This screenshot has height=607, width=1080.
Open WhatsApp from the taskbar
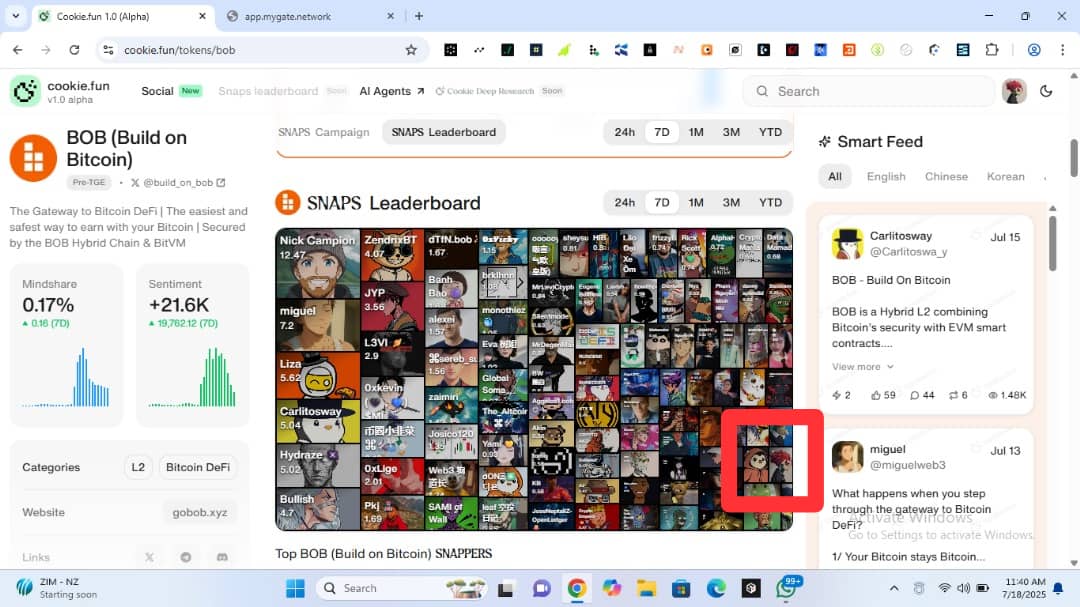pos(787,588)
